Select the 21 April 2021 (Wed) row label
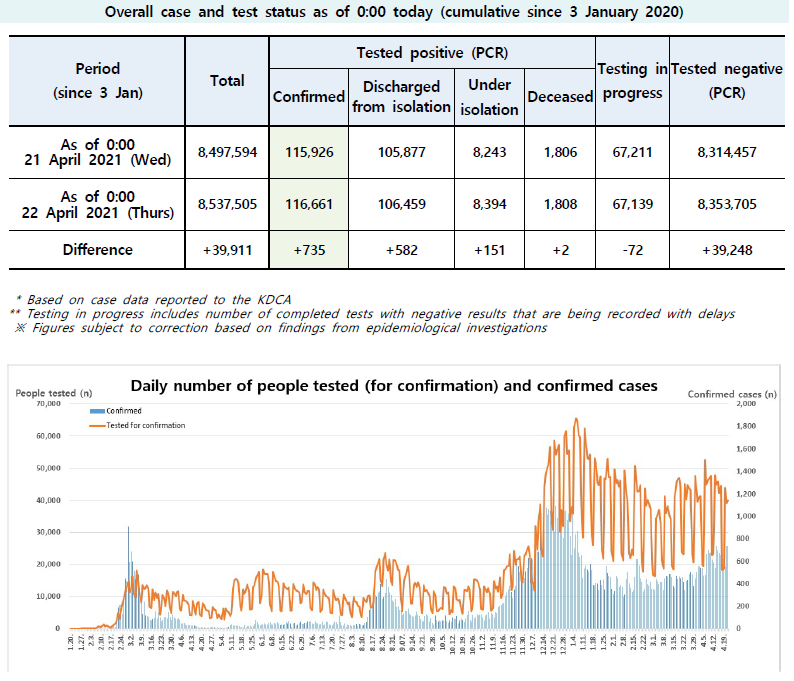This screenshot has width=794, height=681. 98,153
